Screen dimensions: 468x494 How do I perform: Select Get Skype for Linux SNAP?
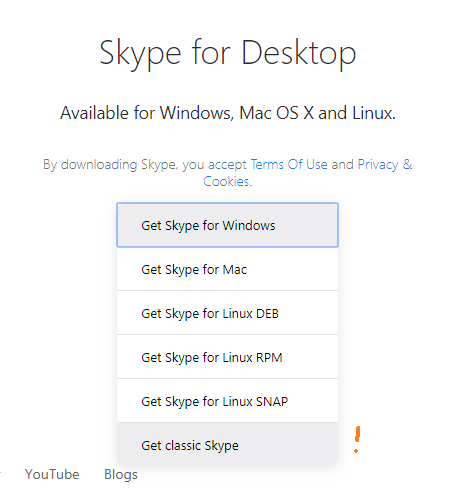pos(227,401)
